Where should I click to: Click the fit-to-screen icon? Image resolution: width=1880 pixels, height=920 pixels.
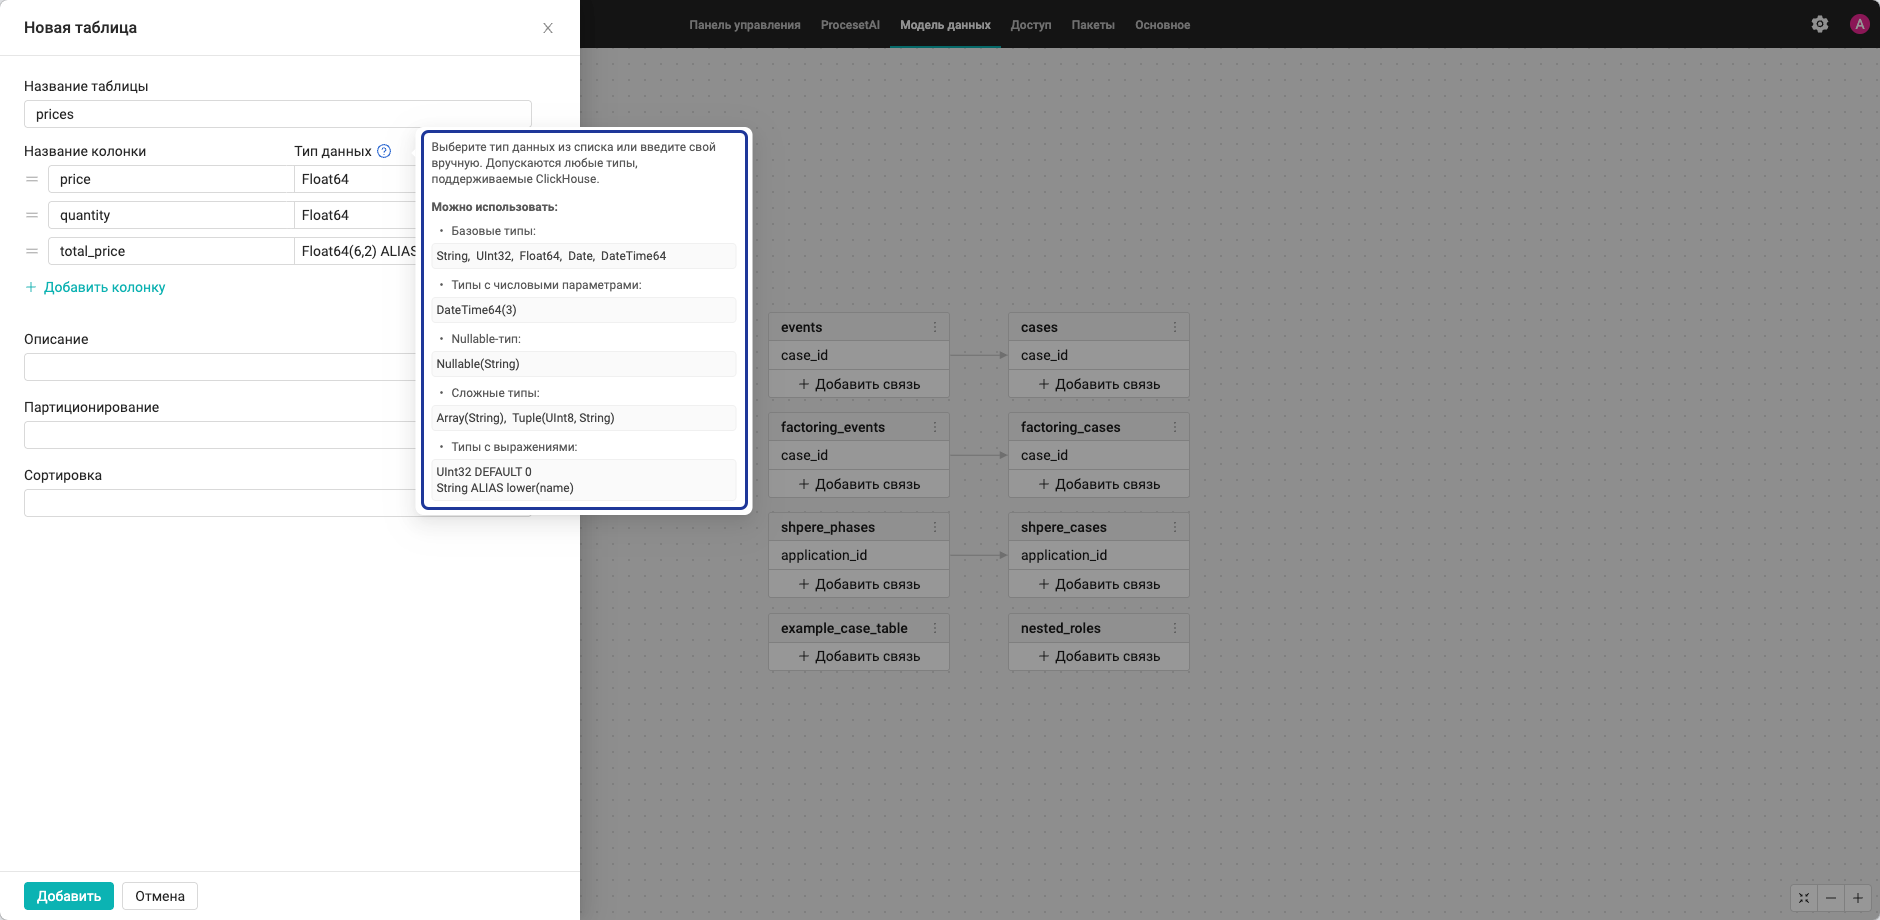click(x=1804, y=898)
